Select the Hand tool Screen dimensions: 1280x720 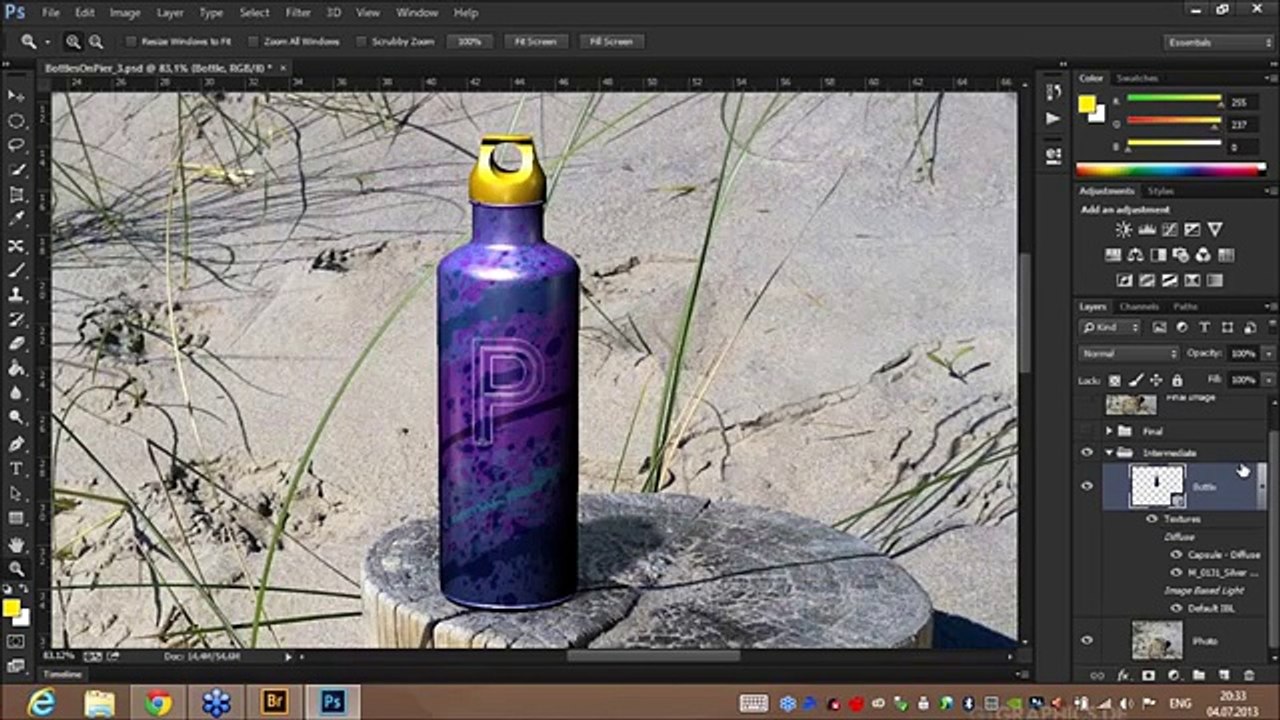[16, 544]
